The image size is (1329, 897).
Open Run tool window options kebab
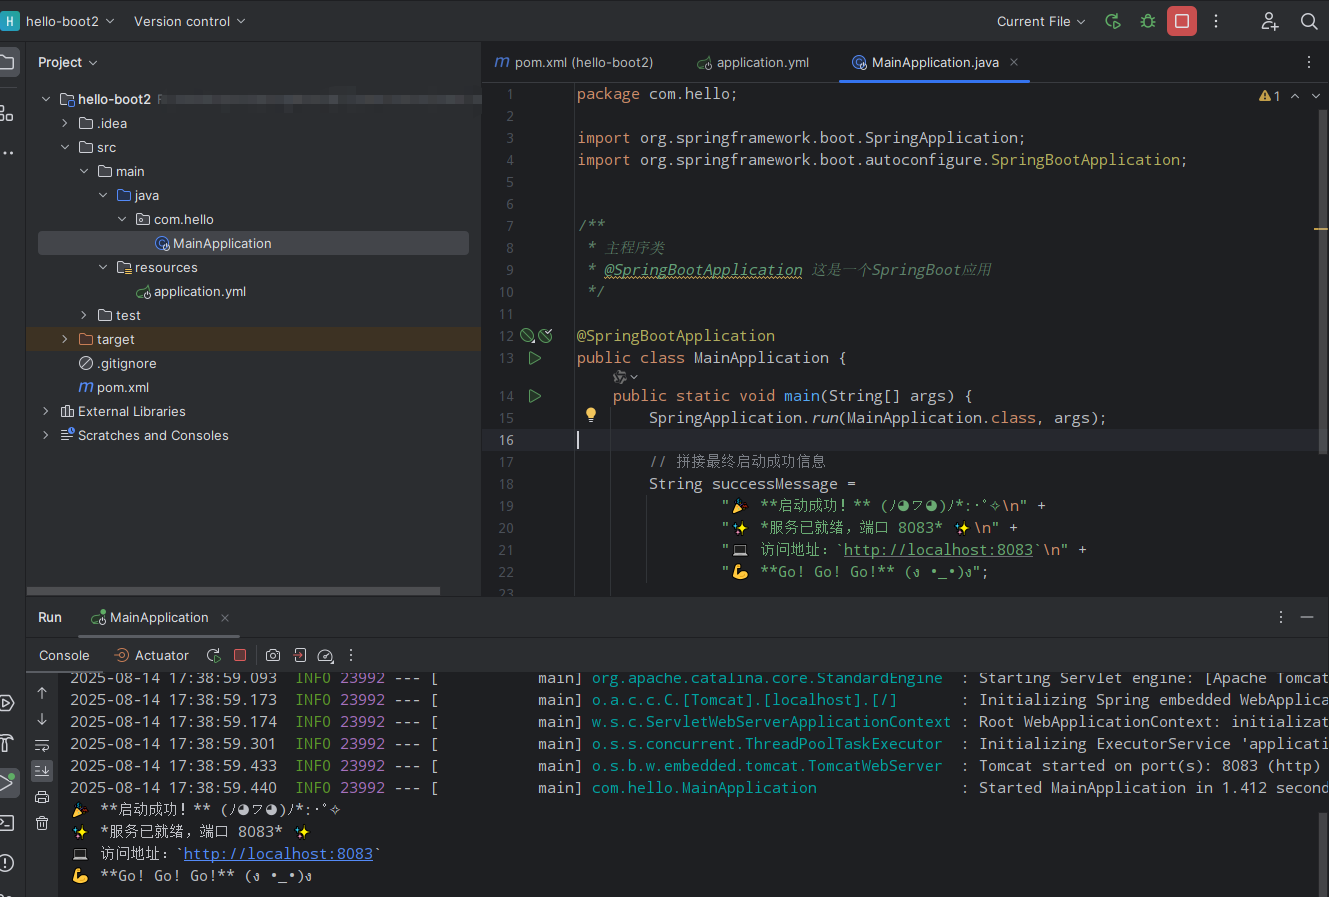pyautogui.click(x=1281, y=617)
